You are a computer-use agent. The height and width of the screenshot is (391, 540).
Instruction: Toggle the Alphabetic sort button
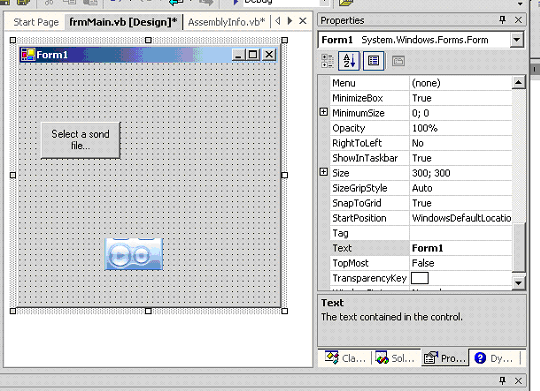(x=349, y=61)
